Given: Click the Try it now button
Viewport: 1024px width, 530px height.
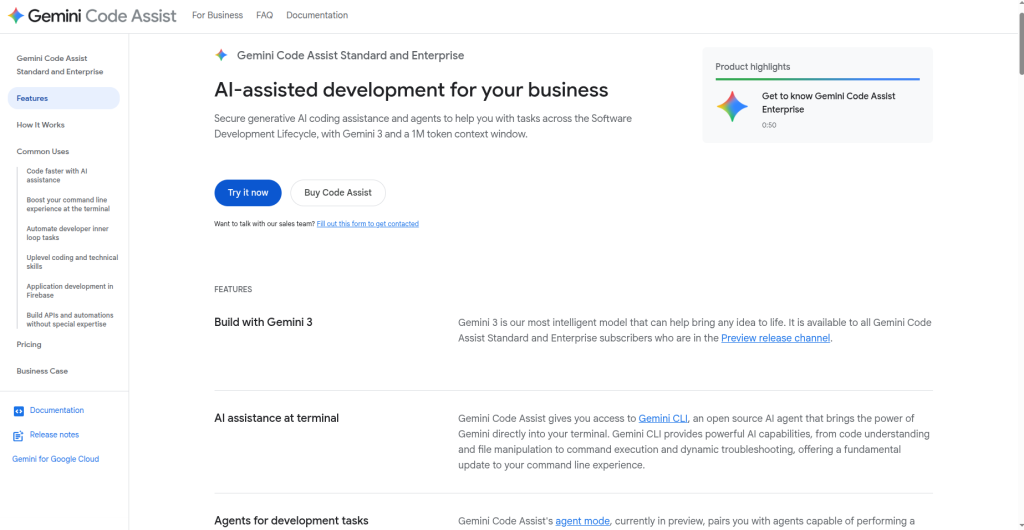Looking at the screenshot, I should tap(248, 193).
